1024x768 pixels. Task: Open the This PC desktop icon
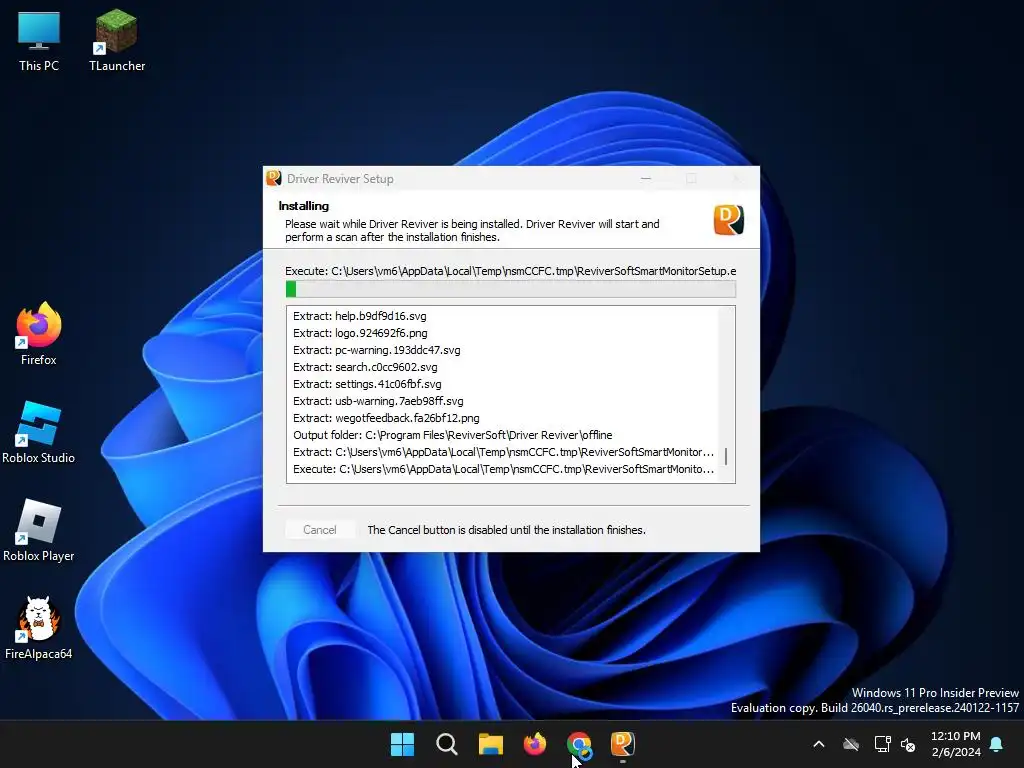[39, 40]
